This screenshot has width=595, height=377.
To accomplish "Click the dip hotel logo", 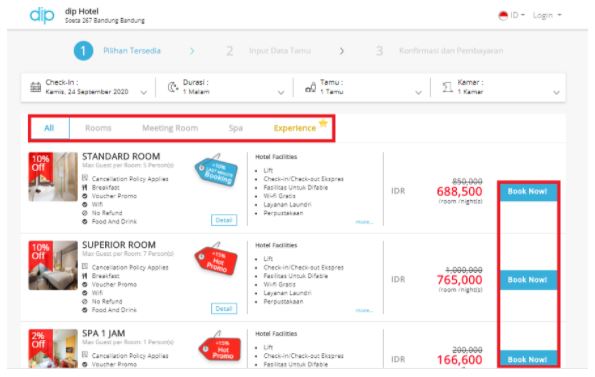I will click(x=42, y=15).
